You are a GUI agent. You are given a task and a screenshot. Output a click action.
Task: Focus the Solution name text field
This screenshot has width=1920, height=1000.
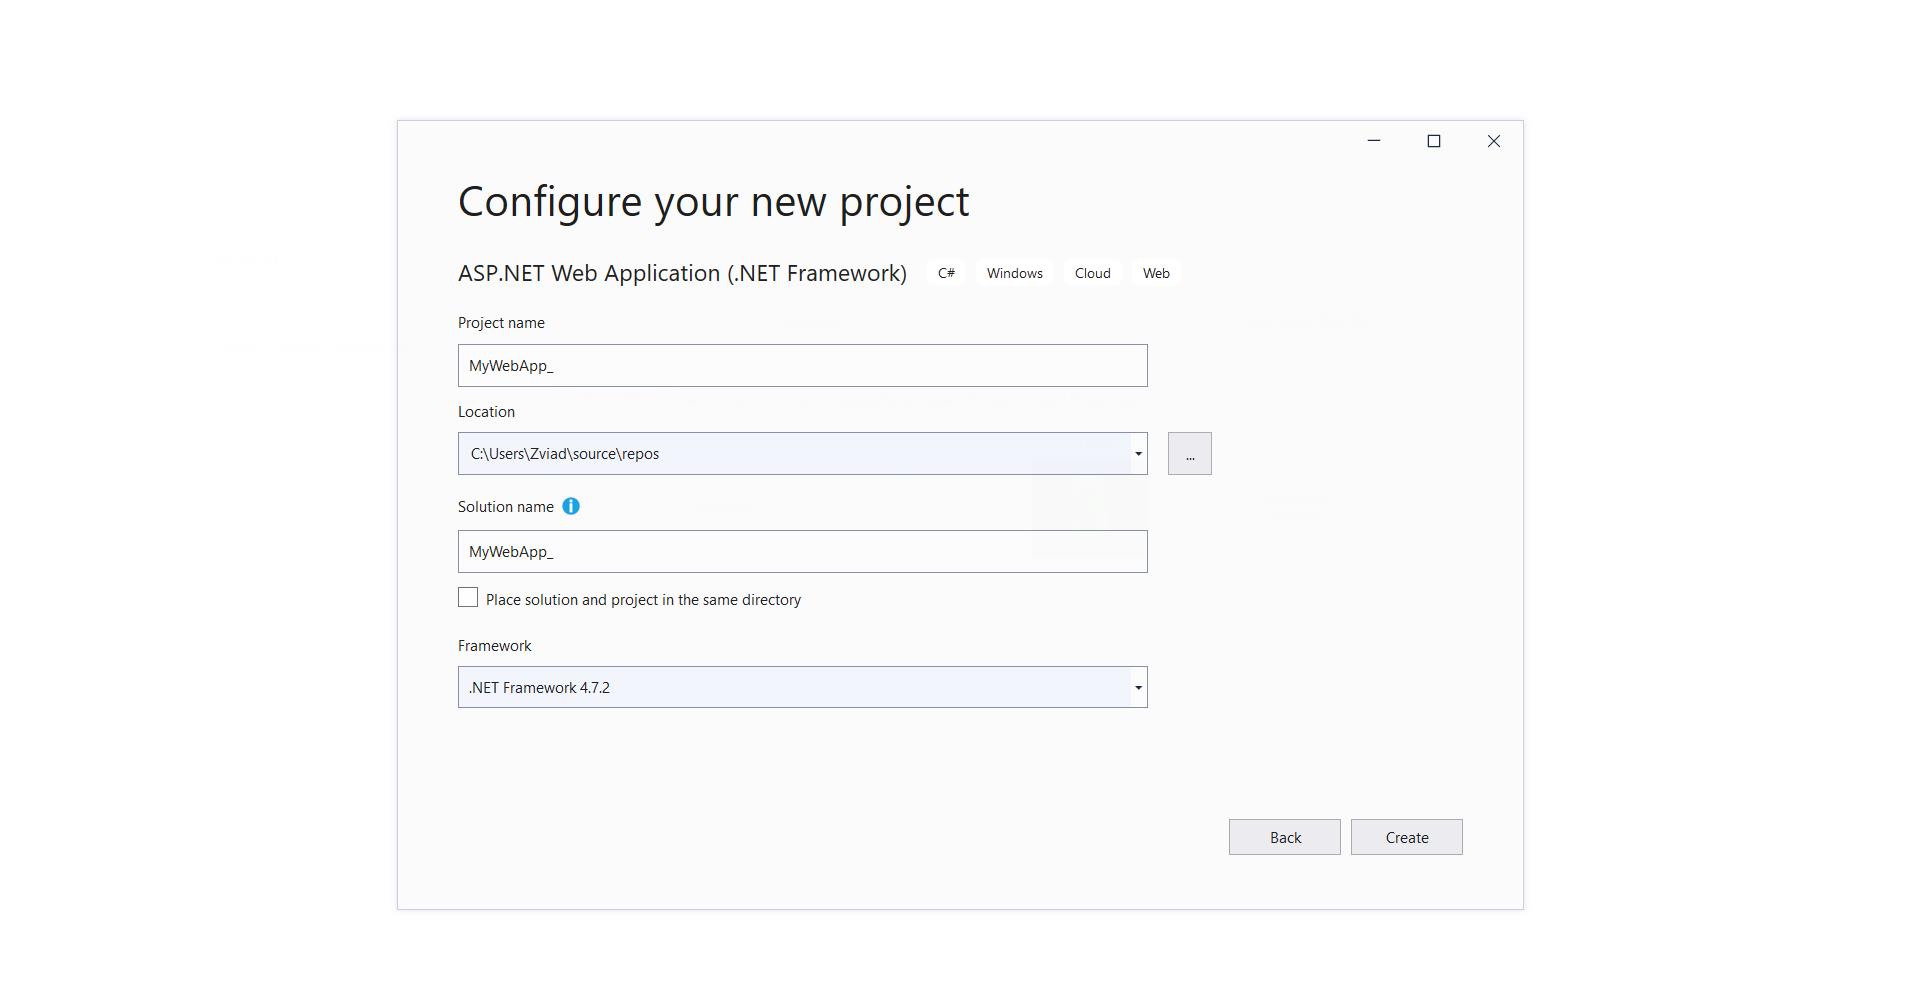(802, 552)
